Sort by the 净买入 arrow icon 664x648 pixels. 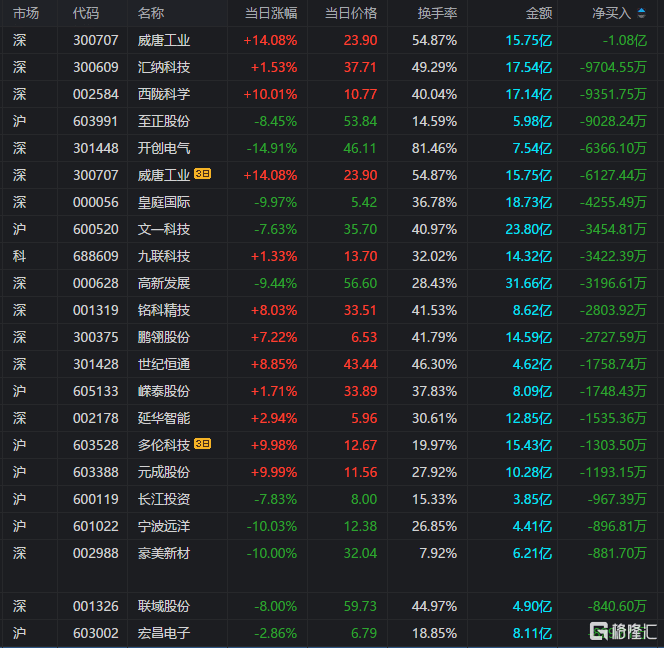(x=642, y=14)
